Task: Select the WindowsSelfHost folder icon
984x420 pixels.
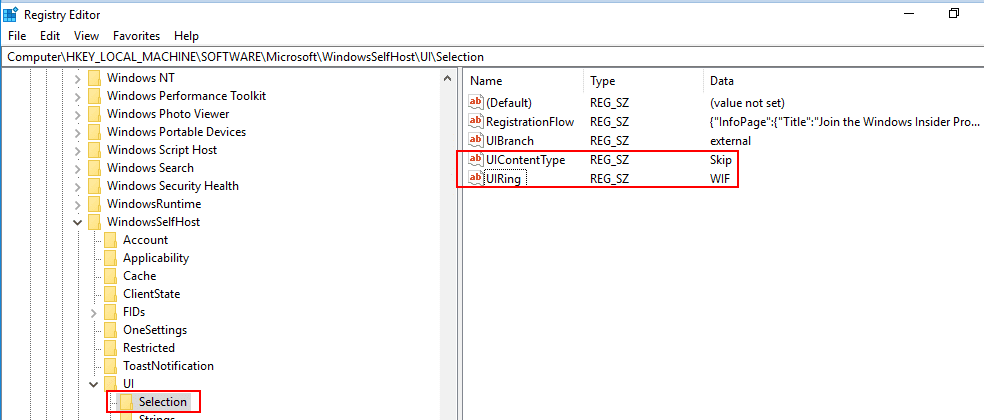Action: click(x=94, y=222)
